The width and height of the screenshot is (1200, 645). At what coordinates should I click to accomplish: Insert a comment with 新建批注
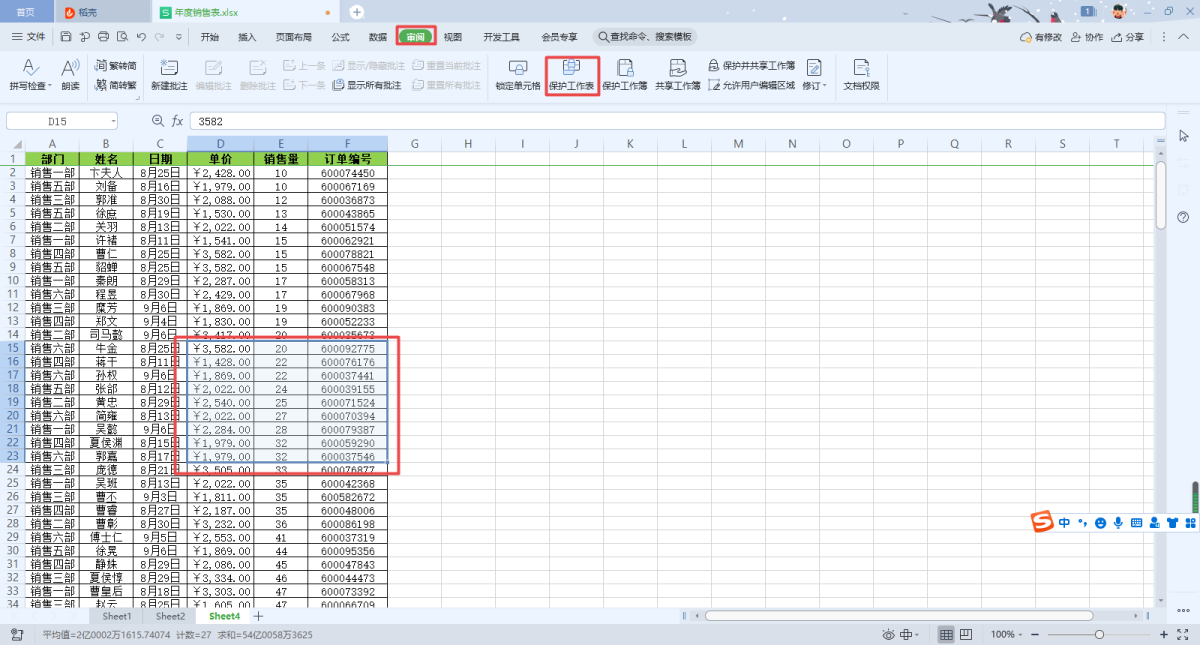click(169, 73)
